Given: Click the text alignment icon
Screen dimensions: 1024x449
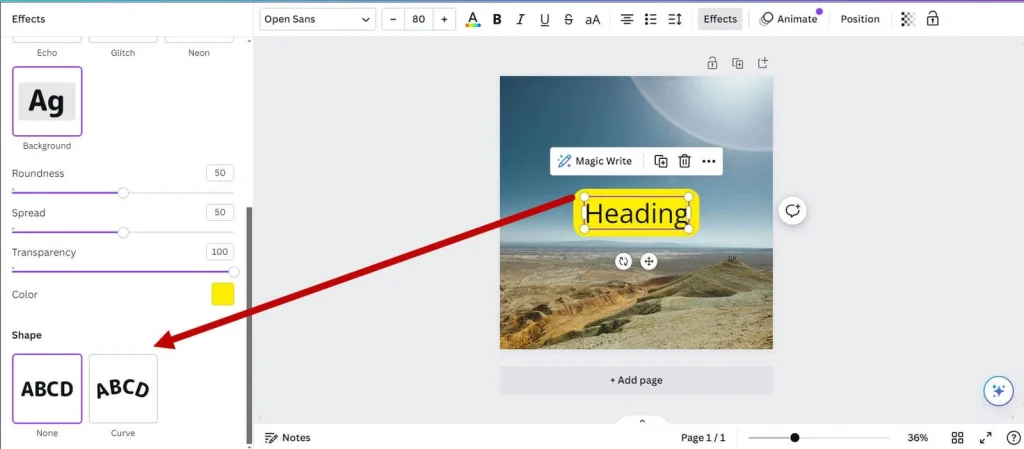Looking at the screenshot, I should click(627, 19).
